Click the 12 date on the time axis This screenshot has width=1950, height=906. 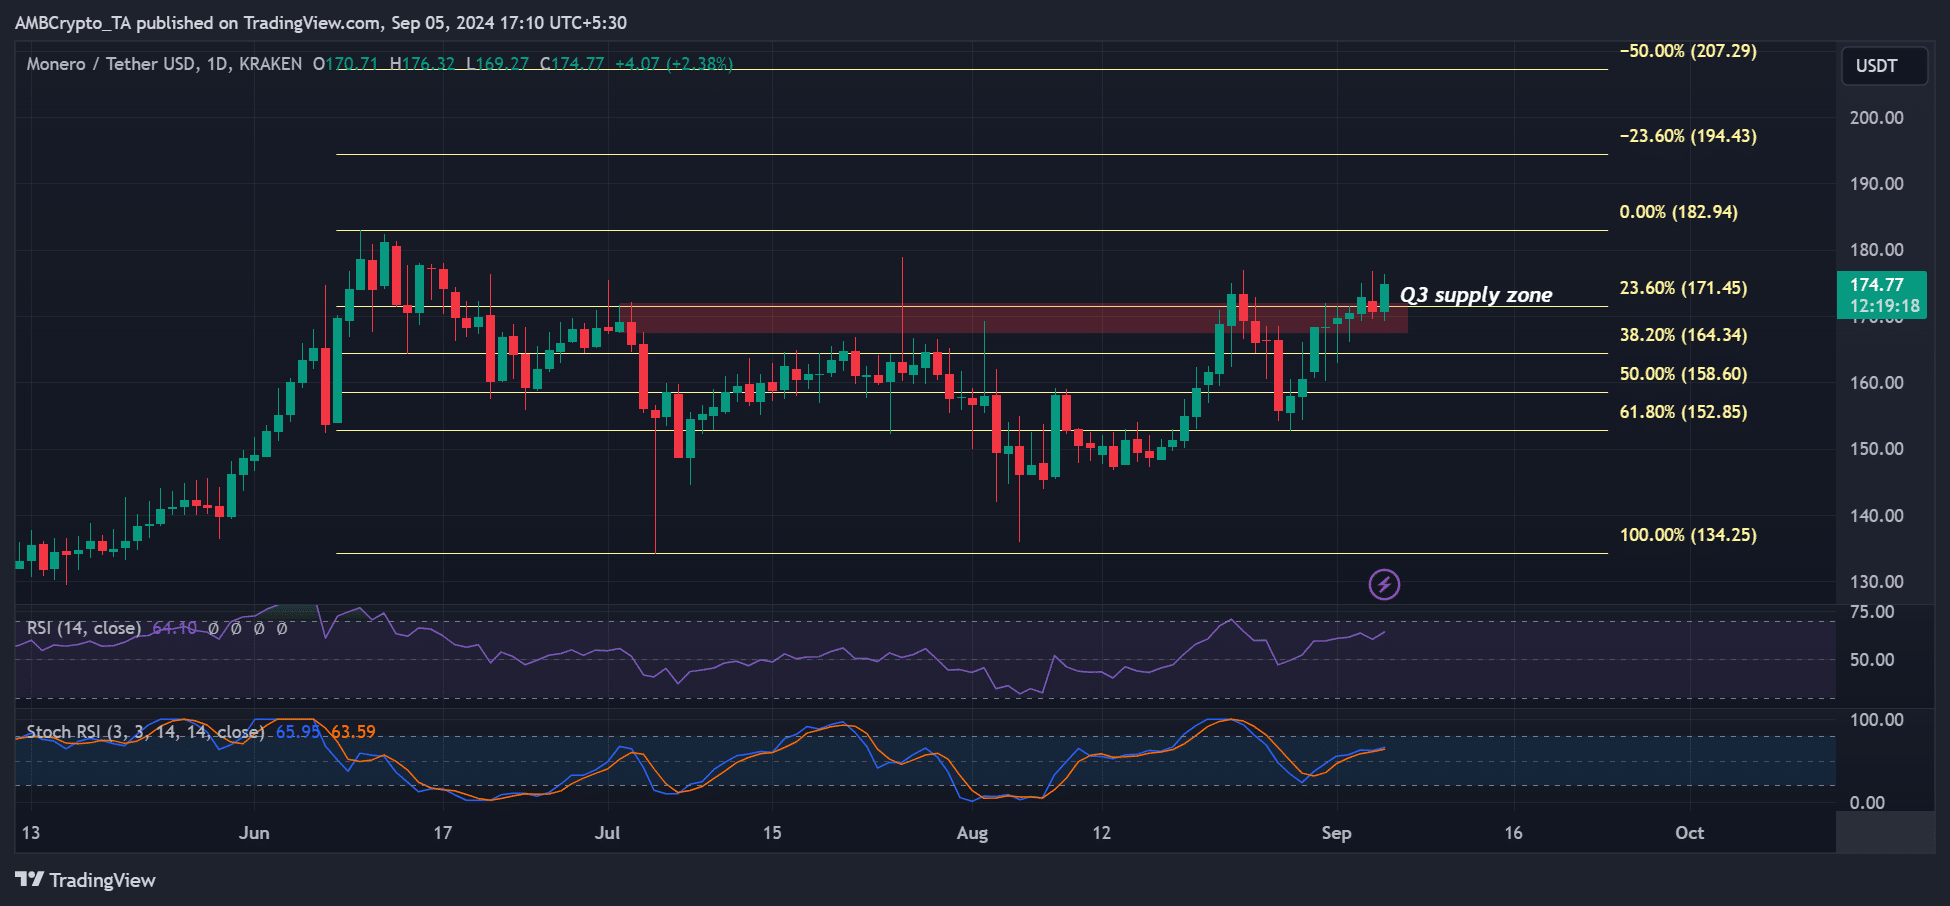point(1101,833)
